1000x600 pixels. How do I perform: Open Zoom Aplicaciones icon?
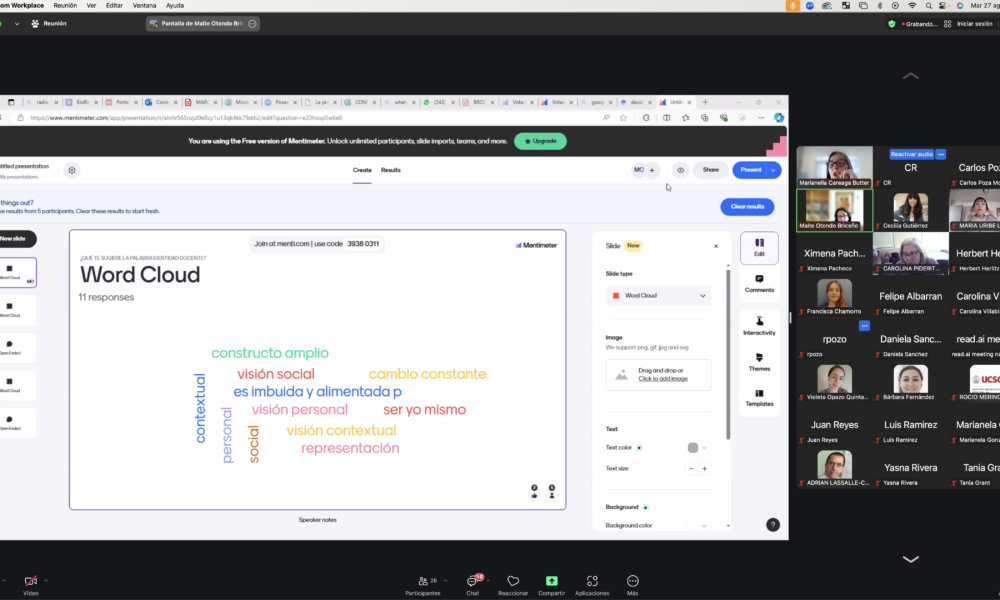pos(592,581)
